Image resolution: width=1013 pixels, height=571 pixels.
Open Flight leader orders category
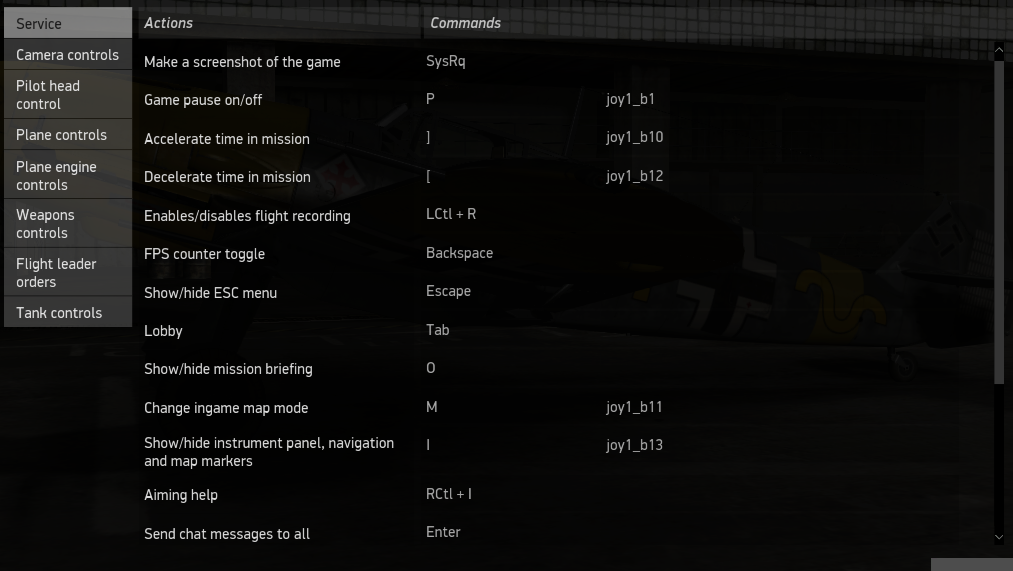66,273
